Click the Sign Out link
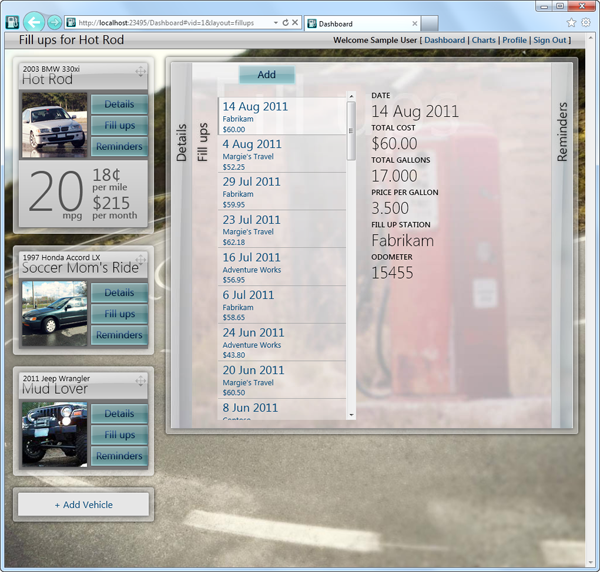The image size is (600, 572). (x=549, y=40)
